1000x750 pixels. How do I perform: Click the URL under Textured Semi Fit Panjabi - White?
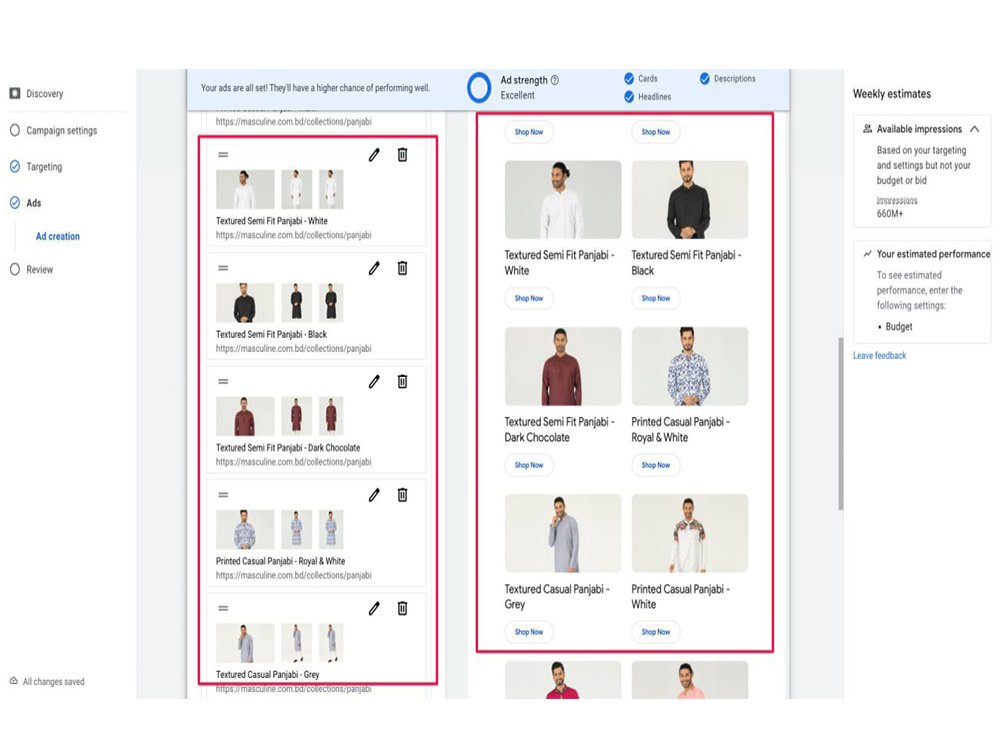pos(293,235)
